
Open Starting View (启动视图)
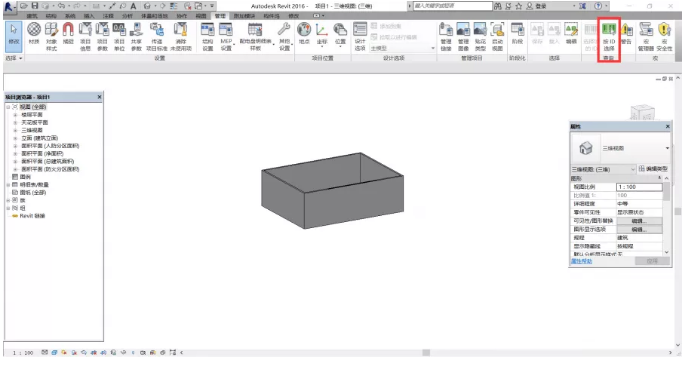pos(497,36)
